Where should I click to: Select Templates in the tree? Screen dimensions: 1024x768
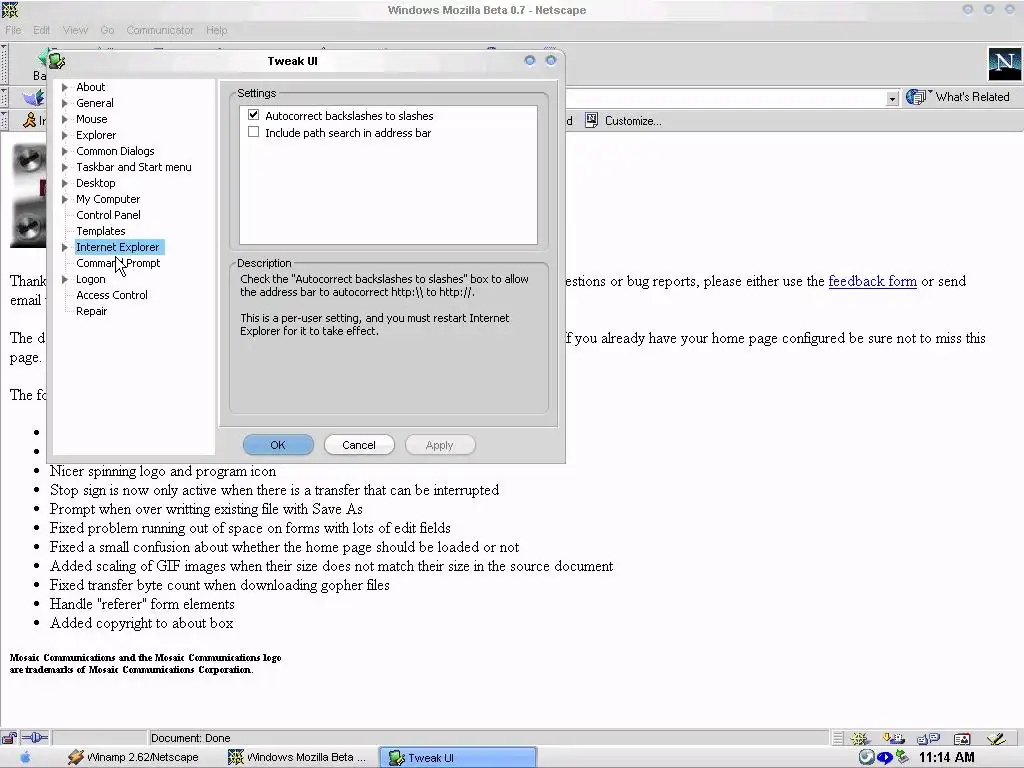101,231
